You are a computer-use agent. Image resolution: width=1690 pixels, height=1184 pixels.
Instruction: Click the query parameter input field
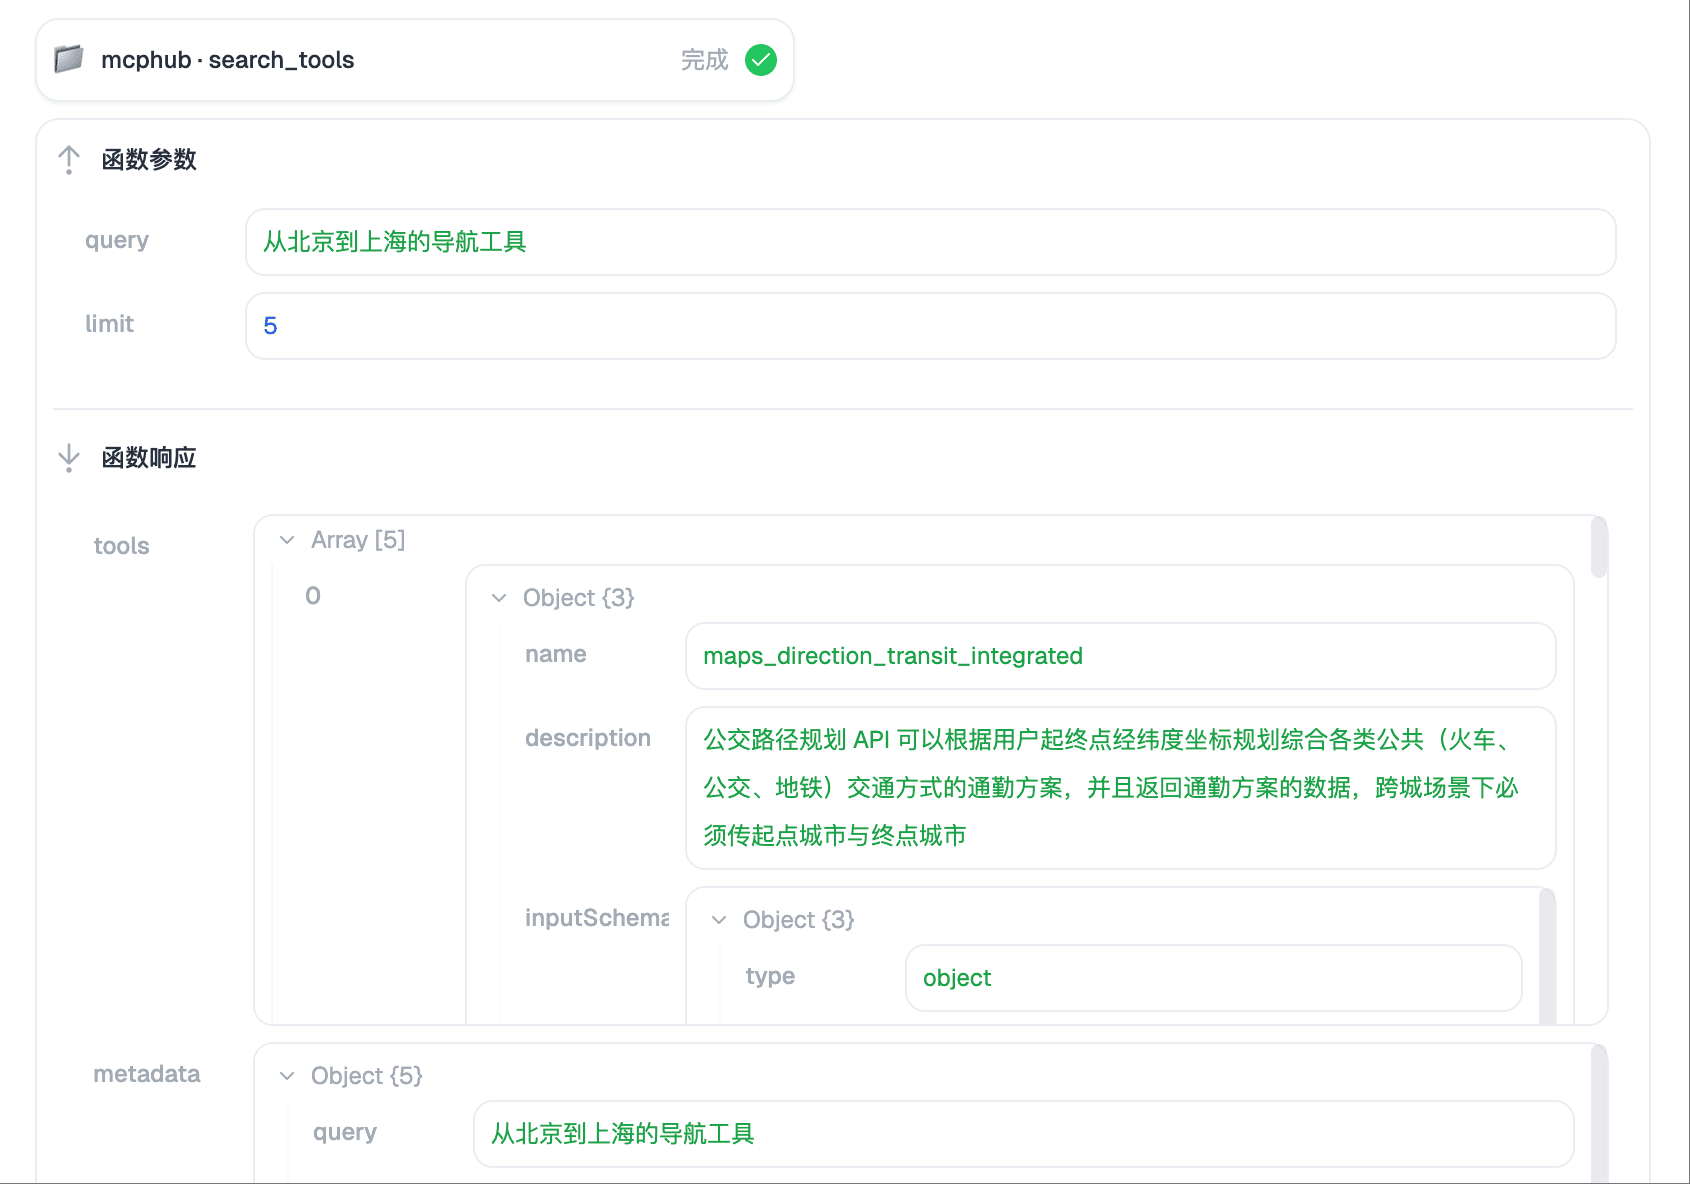[930, 242]
